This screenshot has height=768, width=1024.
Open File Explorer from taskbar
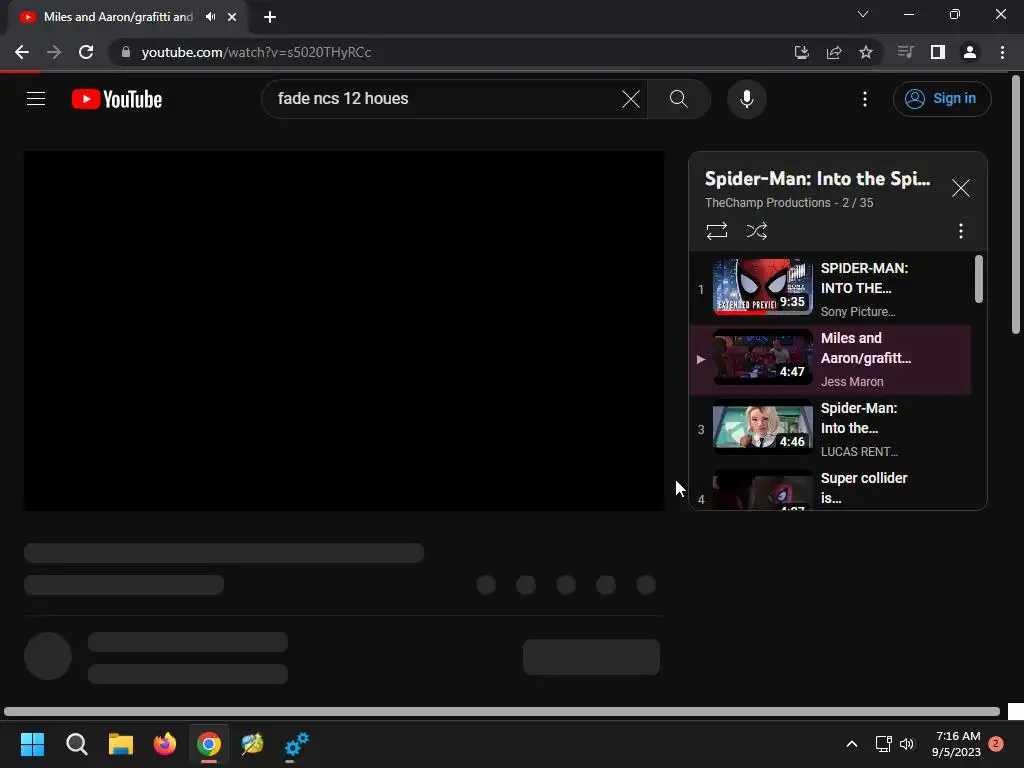point(121,744)
